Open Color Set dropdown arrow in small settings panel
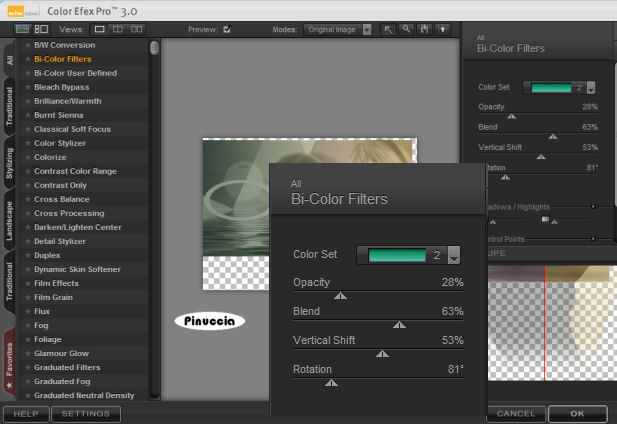This screenshot has width=617, height=424. 590,88
